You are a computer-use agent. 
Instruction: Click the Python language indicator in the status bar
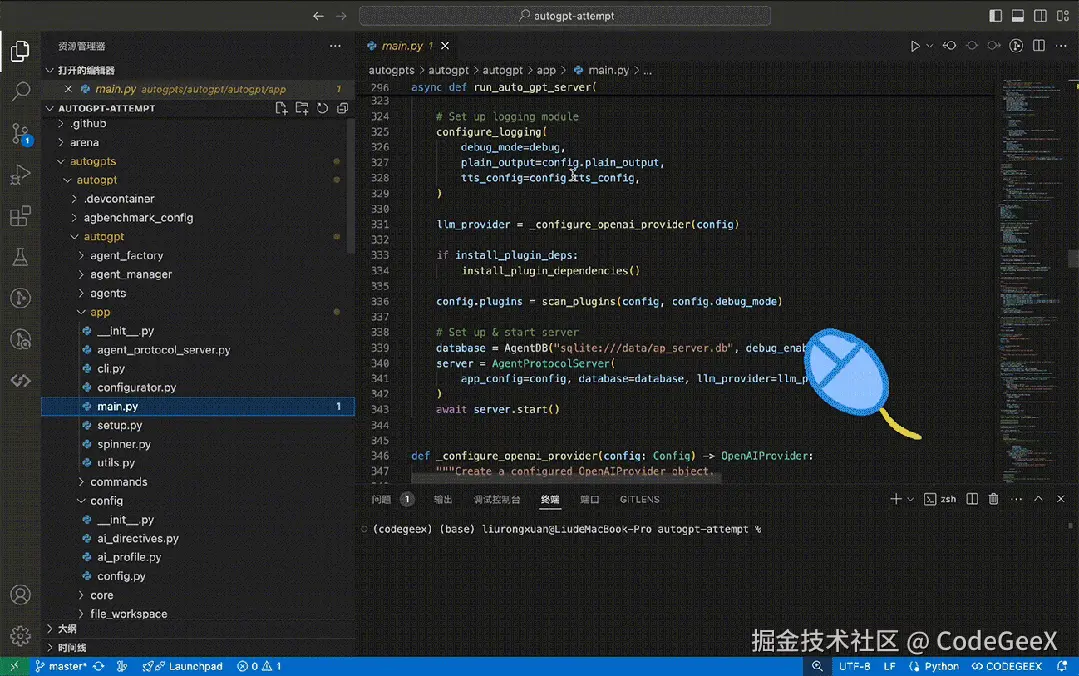933,666
